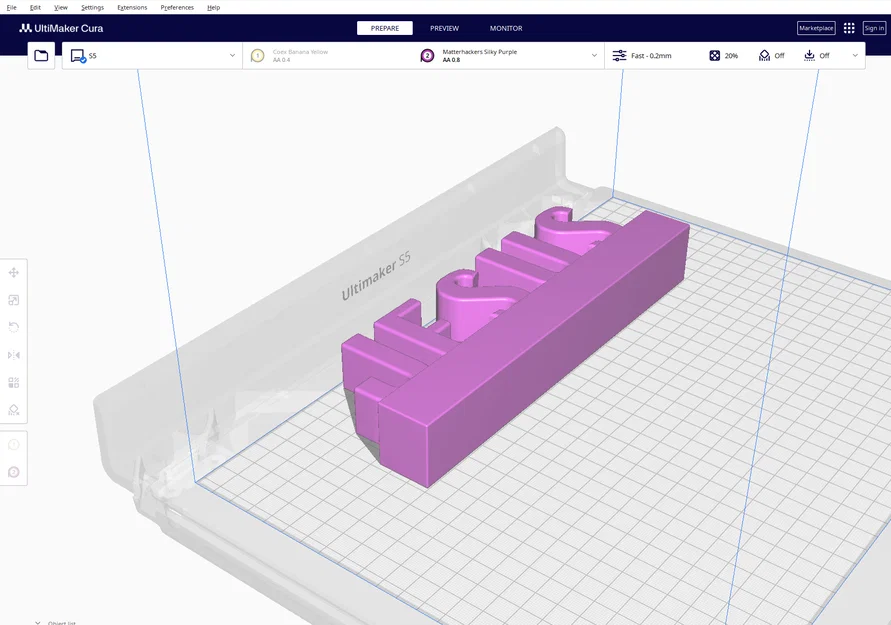This screenshot has height=625, width=891.
Task: Open the Marketplace button
Action: click(x=816, y=28)
